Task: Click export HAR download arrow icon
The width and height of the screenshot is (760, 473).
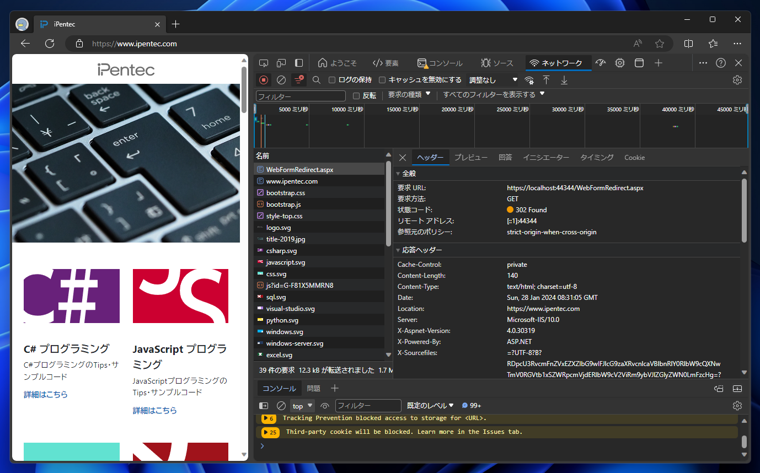Action: [x=564, y=80]
